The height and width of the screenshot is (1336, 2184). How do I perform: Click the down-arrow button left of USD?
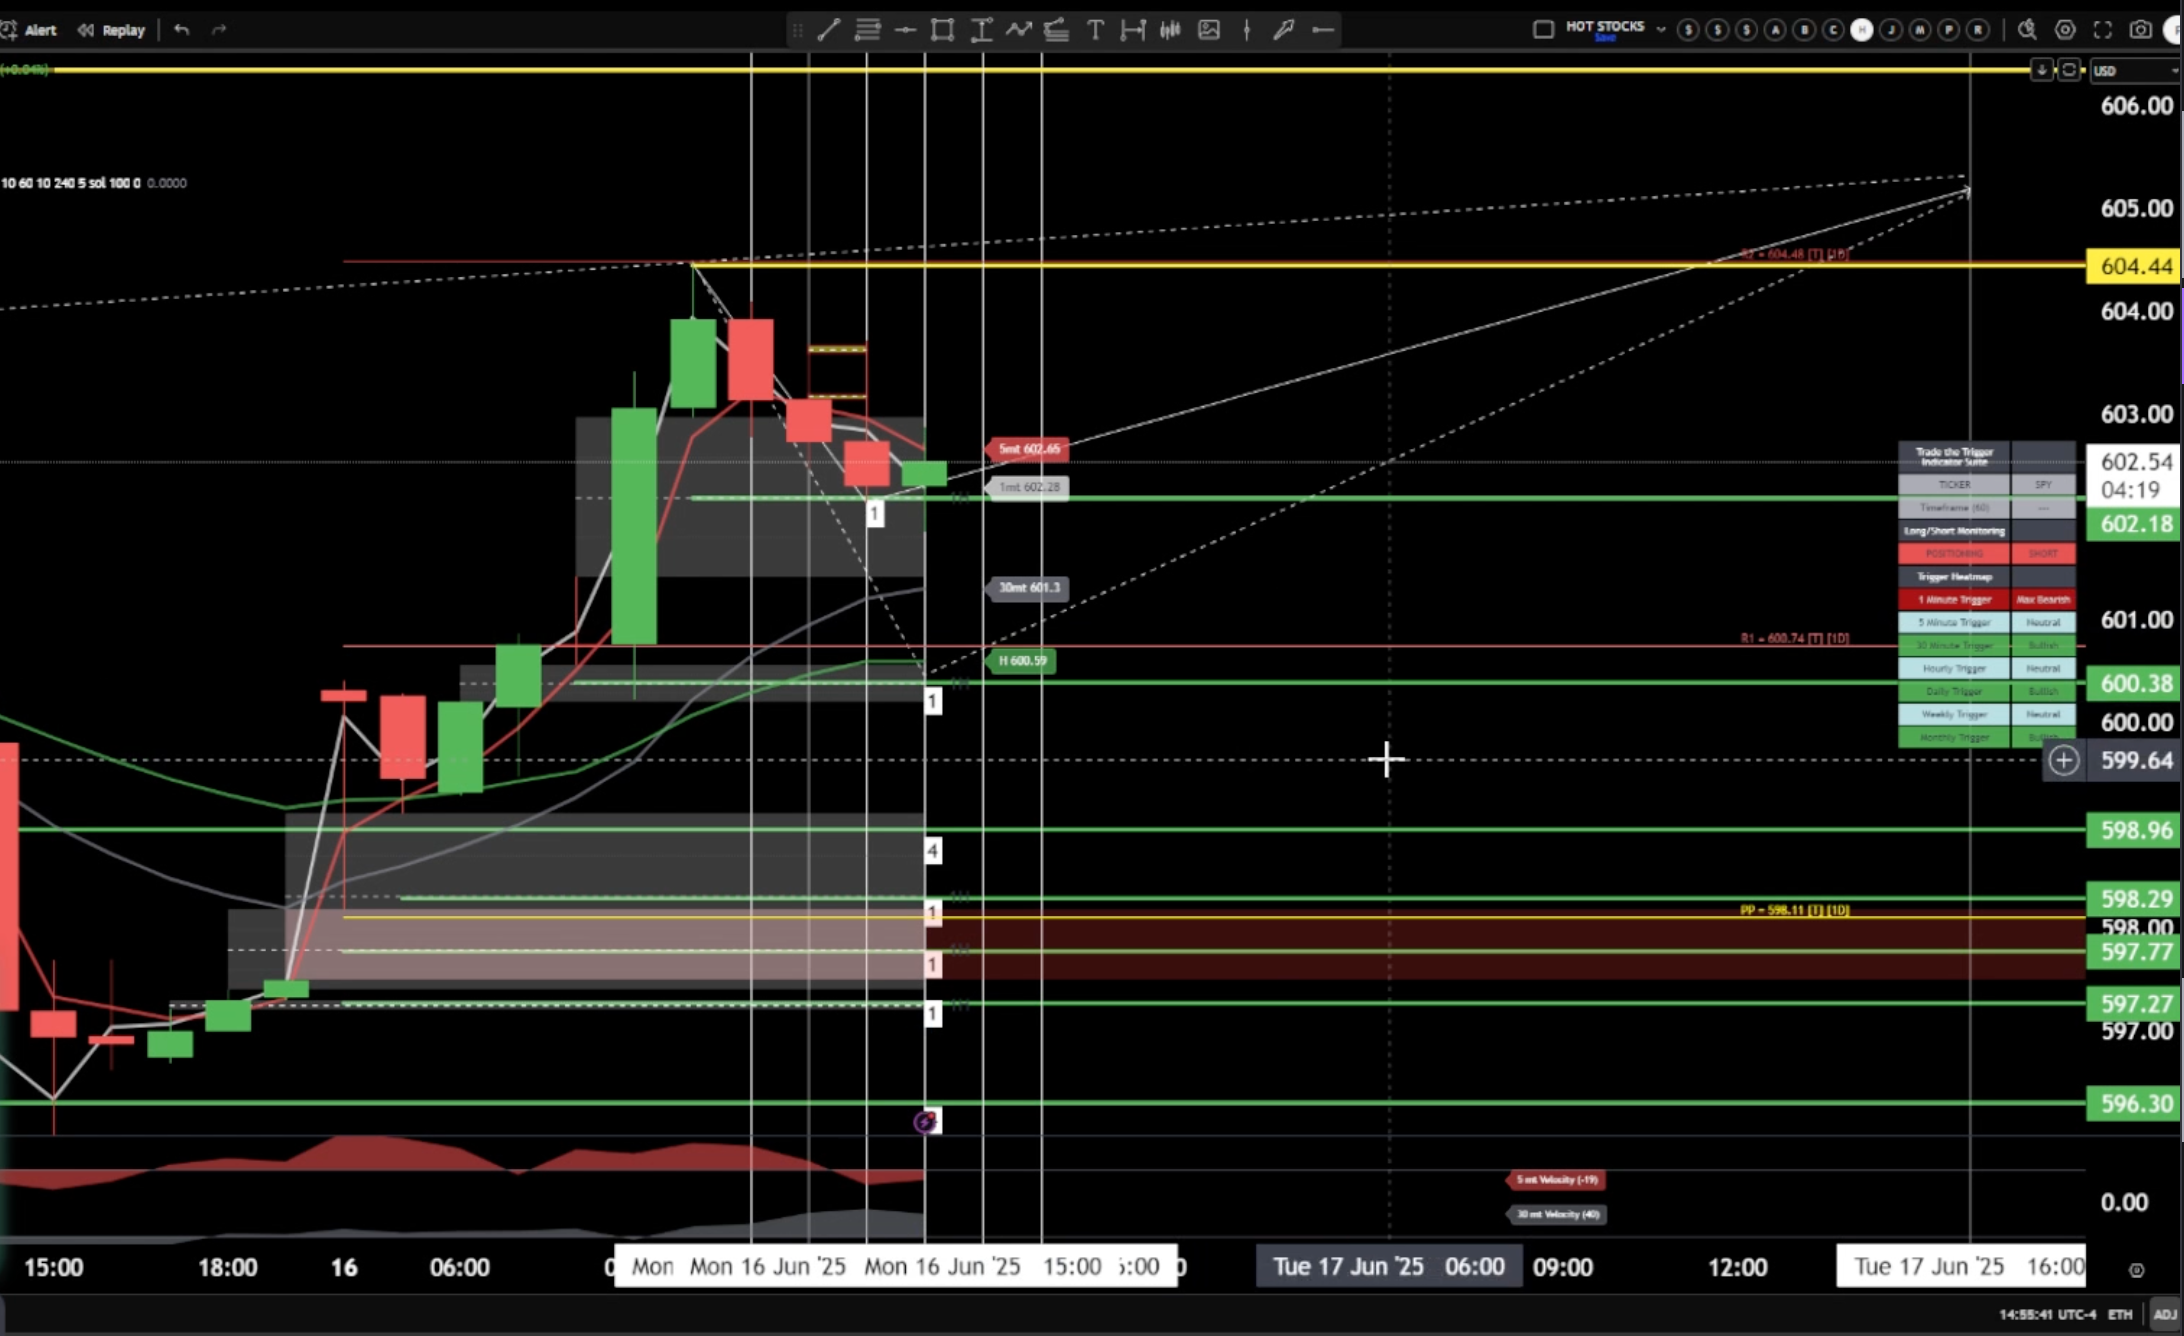pos(2041,70)
